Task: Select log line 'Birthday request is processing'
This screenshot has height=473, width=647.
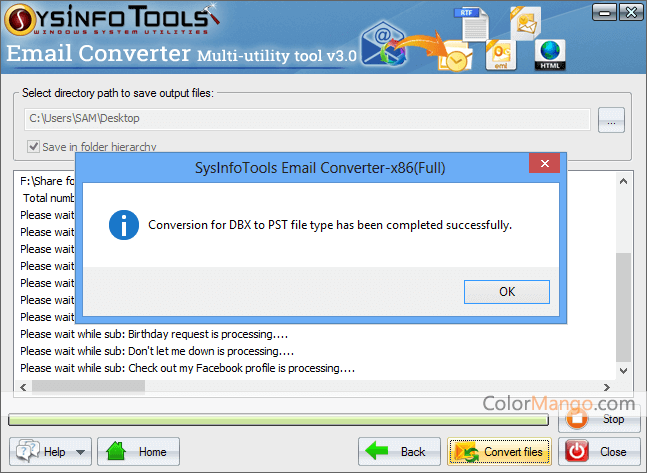Action: (154, 334)
